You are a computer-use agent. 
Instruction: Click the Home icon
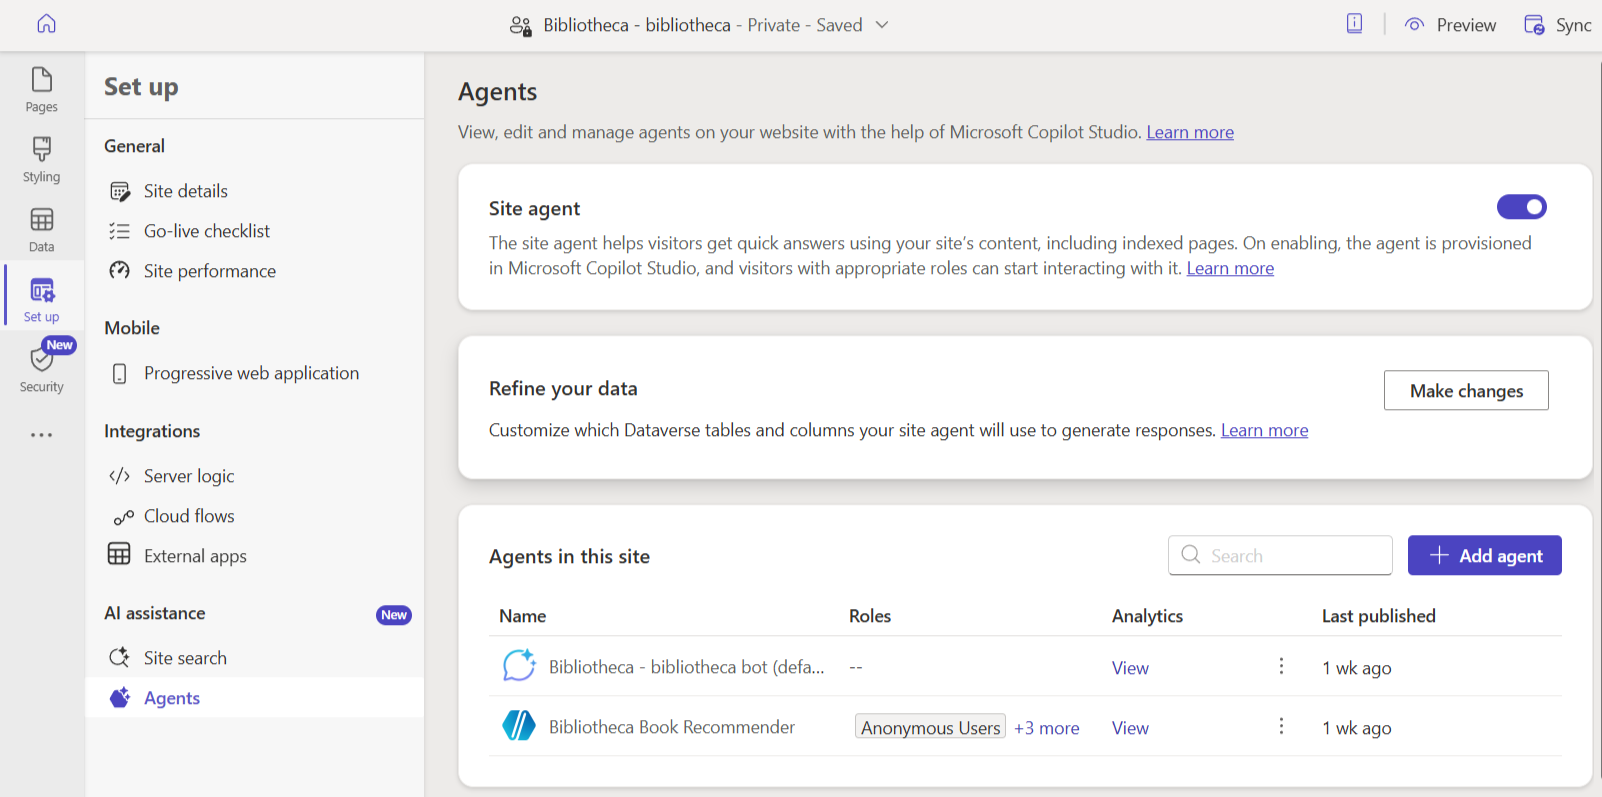coord(46,24)
